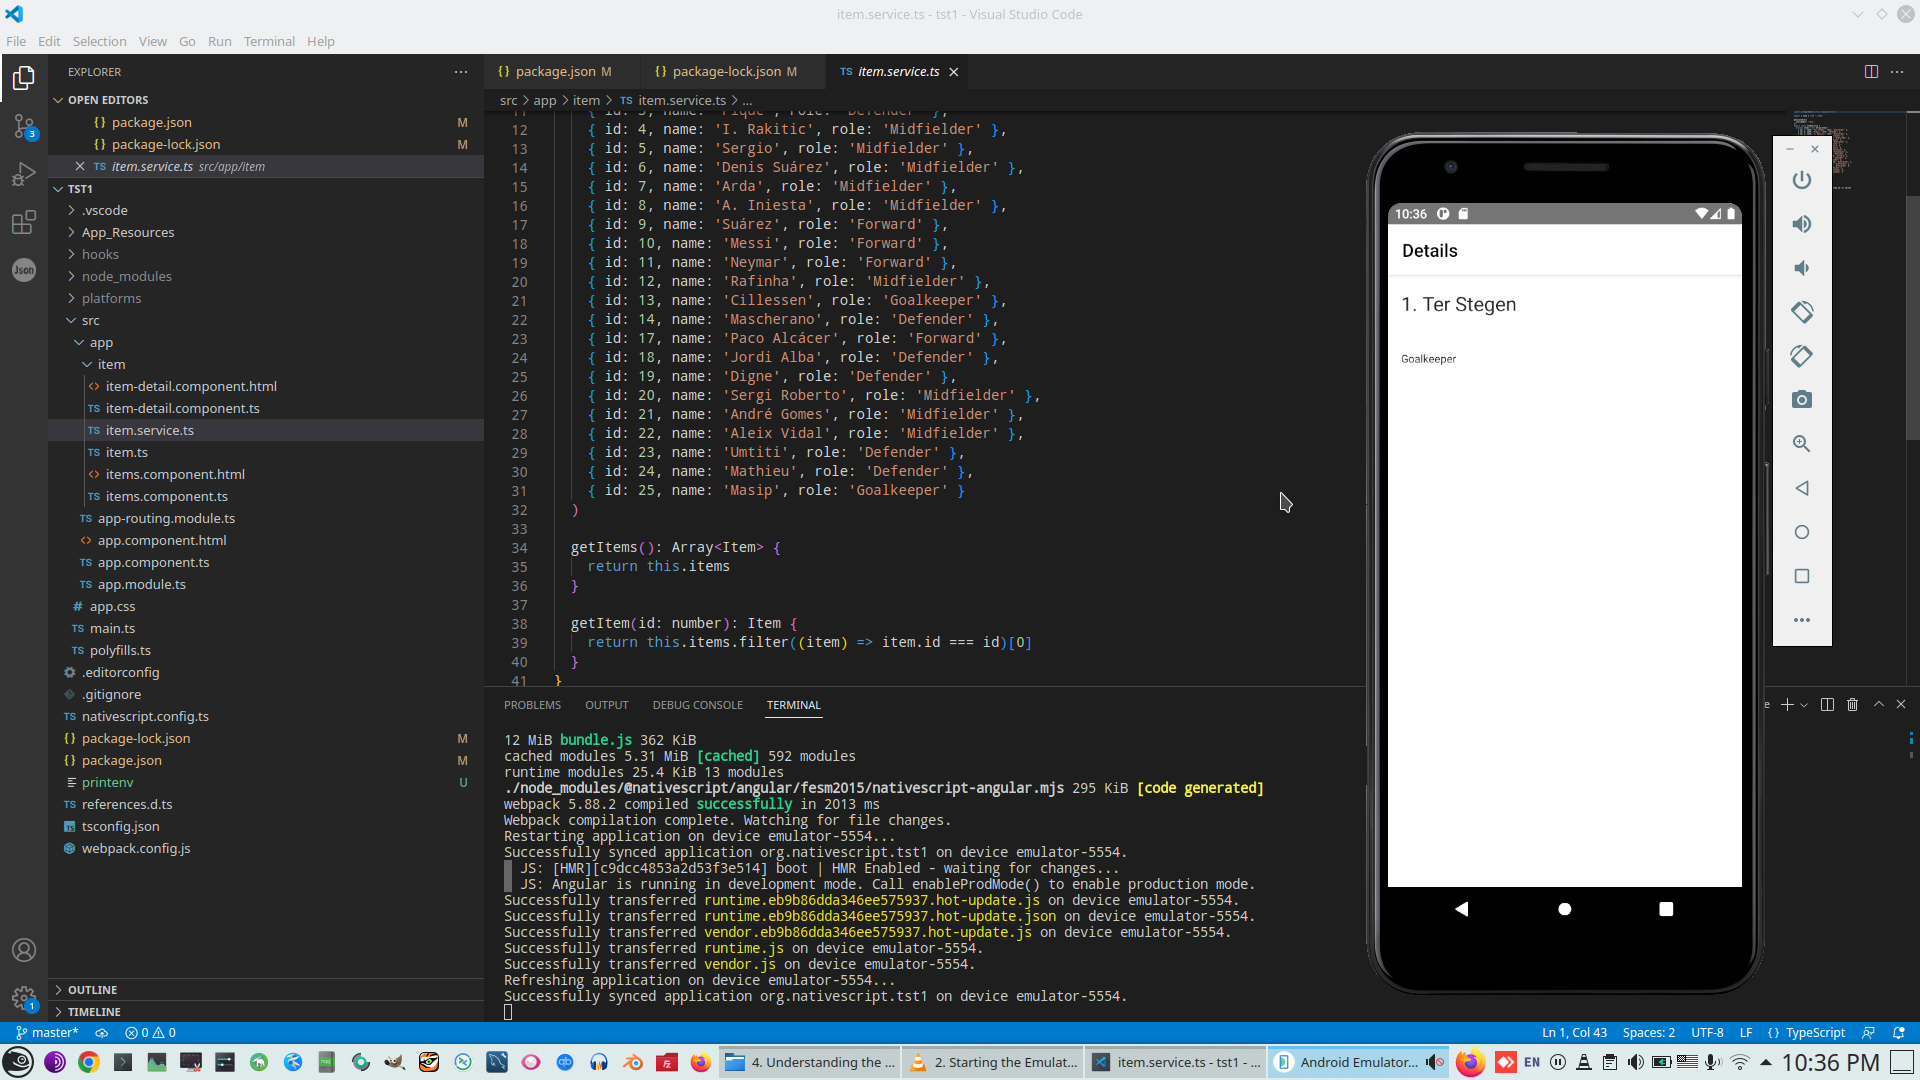Rotate the emulator screen counterclockwise

coord(1802,312)
